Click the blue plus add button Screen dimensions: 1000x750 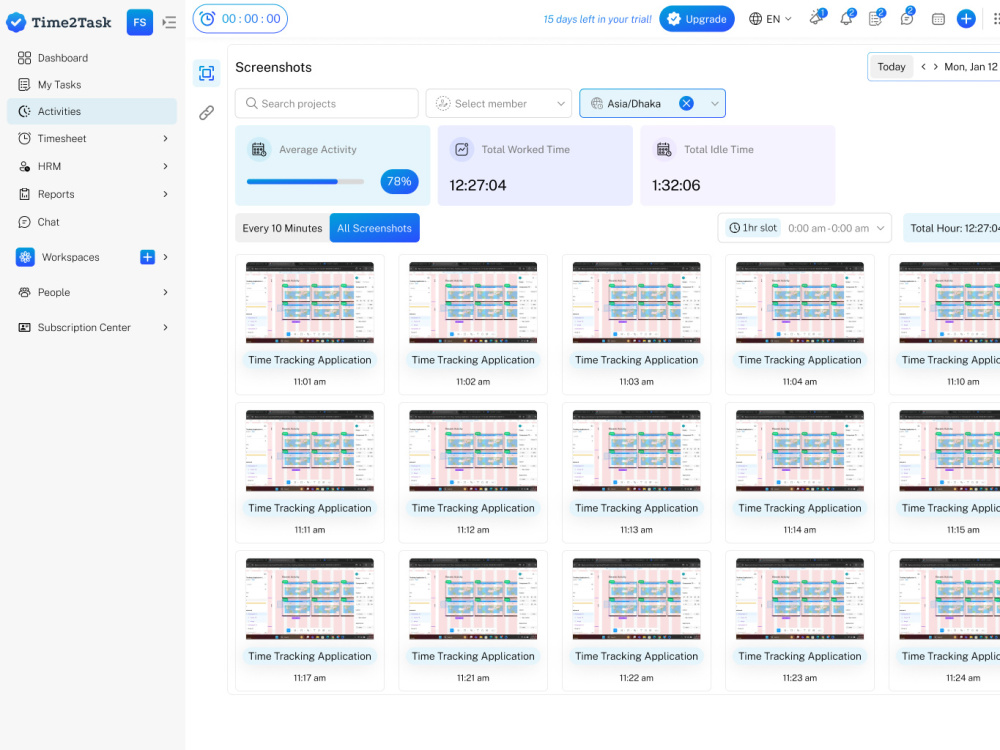coord(966,19)
